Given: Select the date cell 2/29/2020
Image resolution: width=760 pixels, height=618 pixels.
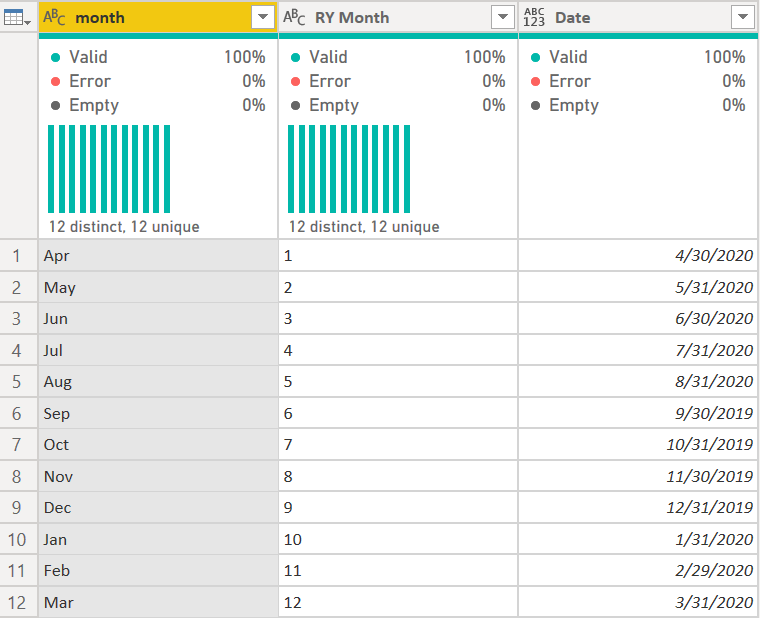Looking at the screenshot, I should click(638, 570).
